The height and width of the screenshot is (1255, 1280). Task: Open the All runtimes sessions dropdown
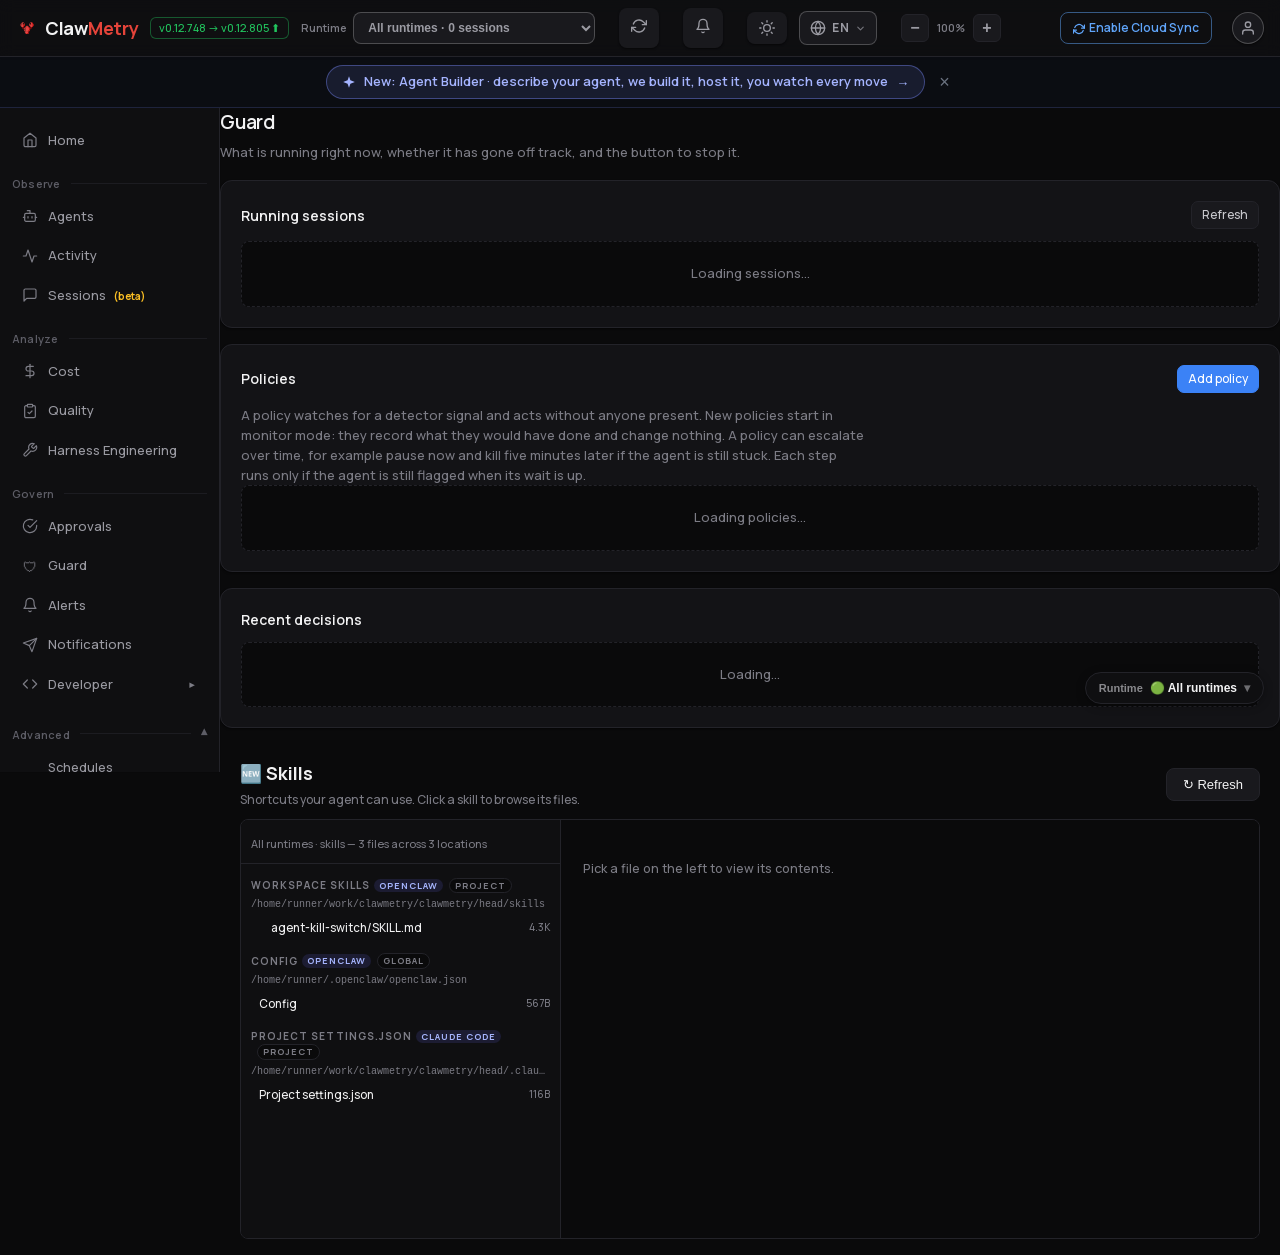tap(474, 28)
